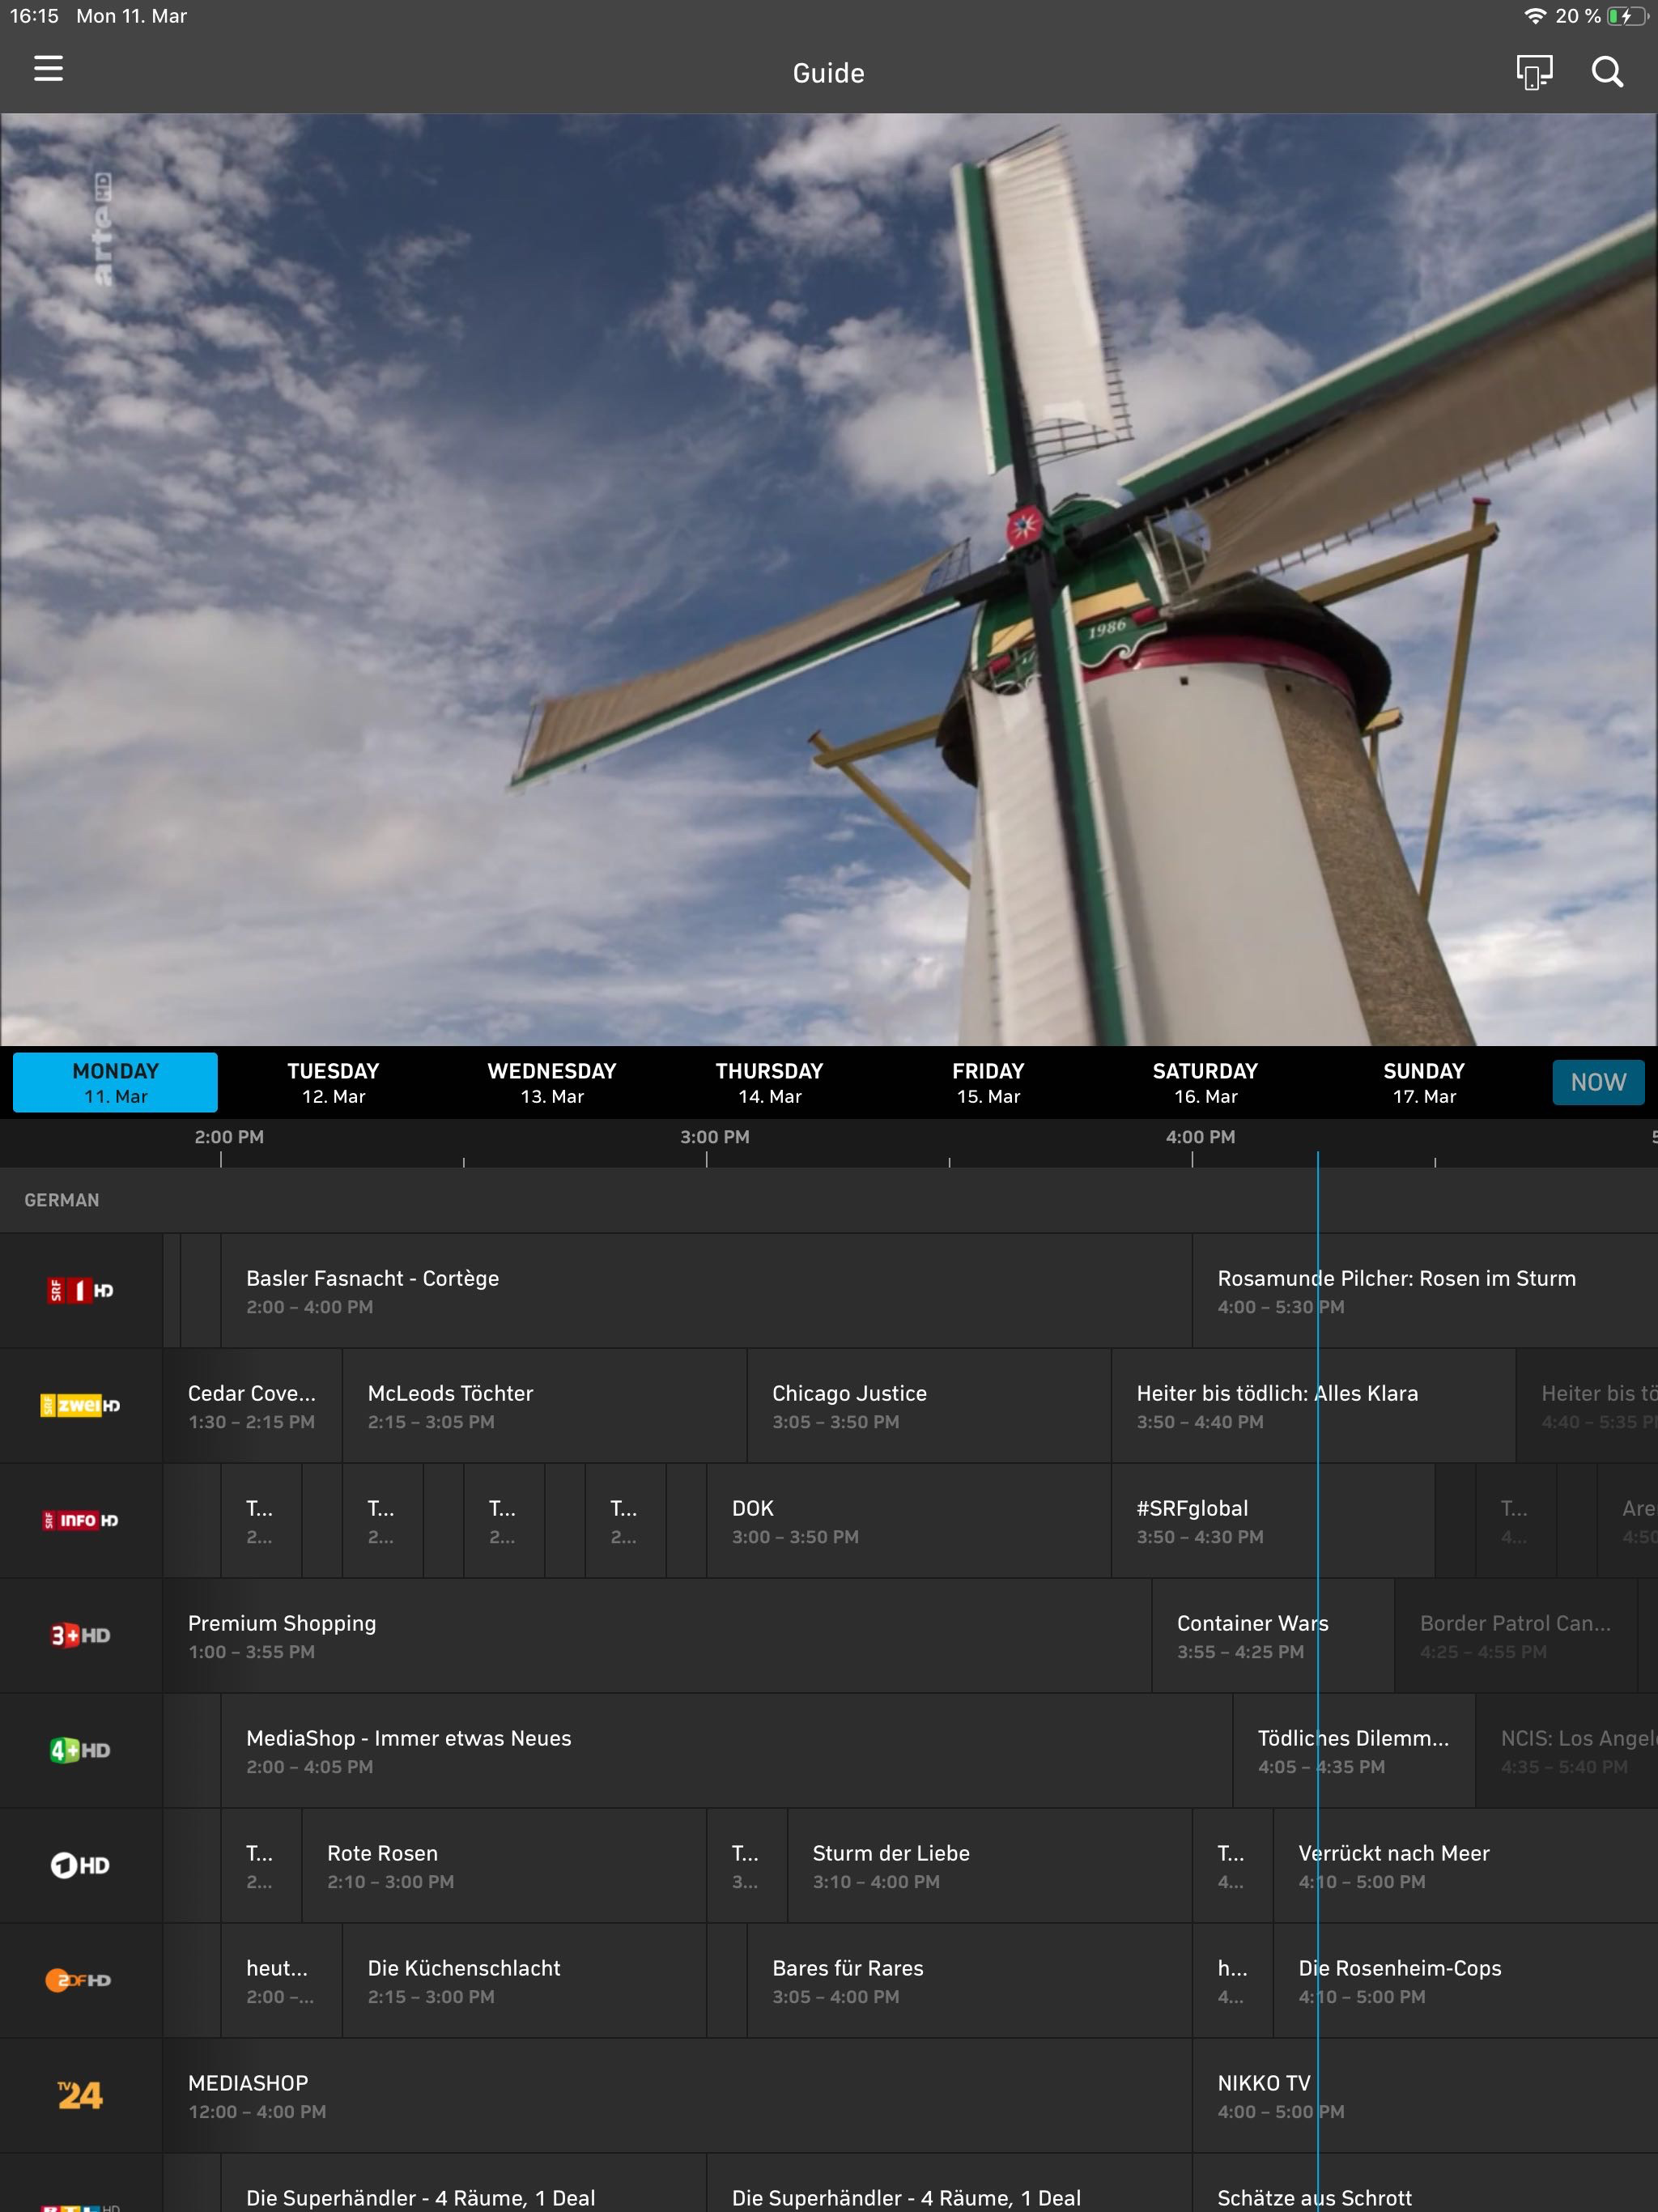Image resolution: width=1658 pixels, height=2212 pixels.
Task: Open Rosamunde Pilcher: Rosen im Sturm
Action: tap(1425, 1290)
